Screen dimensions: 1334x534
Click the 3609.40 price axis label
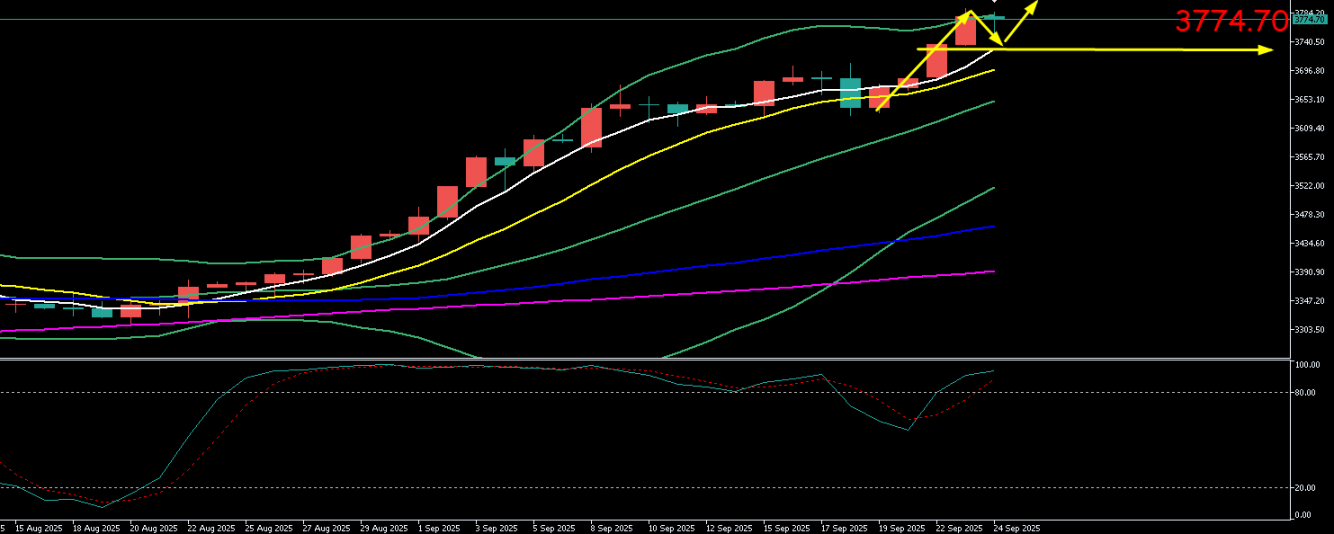(1309, 128)
